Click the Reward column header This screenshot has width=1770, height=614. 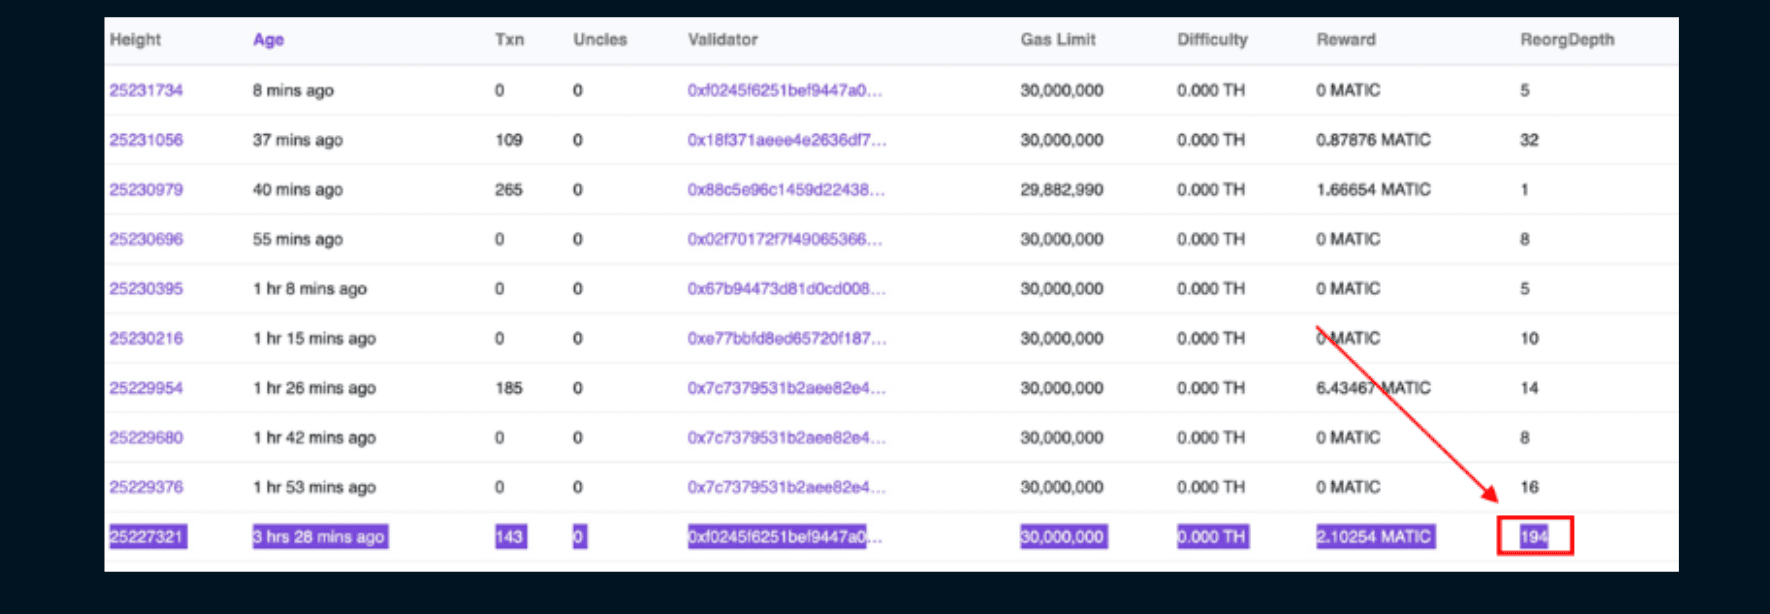click(1346, 40)
